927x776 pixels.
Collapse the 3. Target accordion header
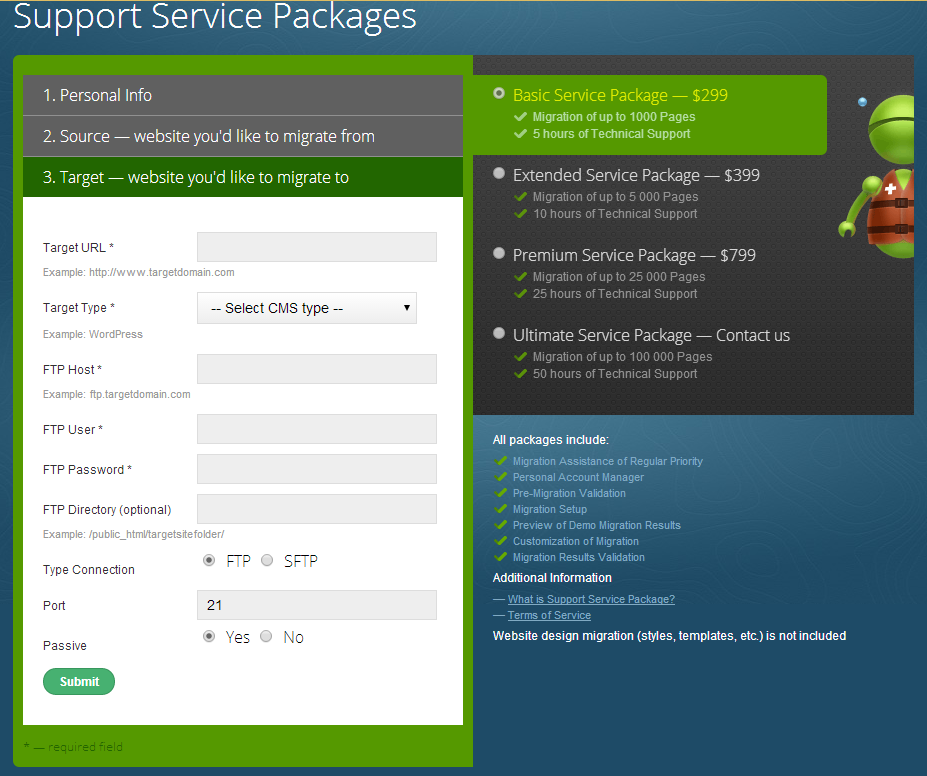point(243,177)
